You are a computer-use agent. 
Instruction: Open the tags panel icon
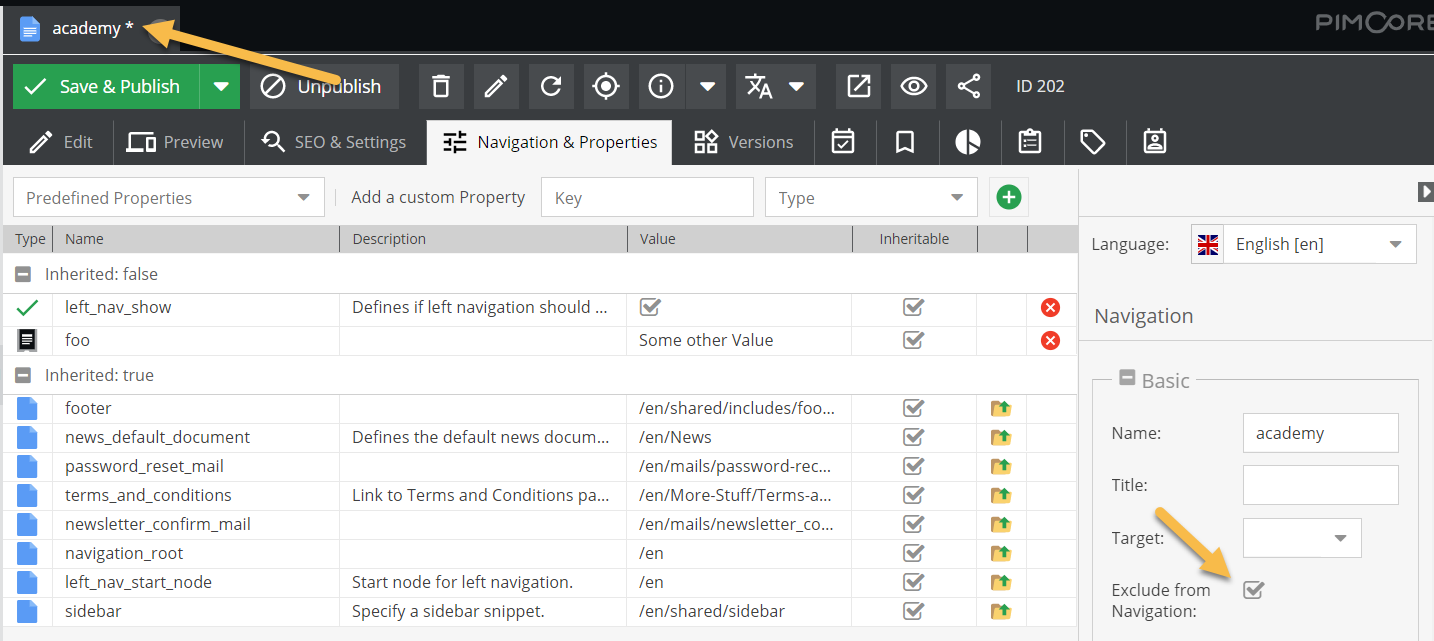coord(1093,142)
